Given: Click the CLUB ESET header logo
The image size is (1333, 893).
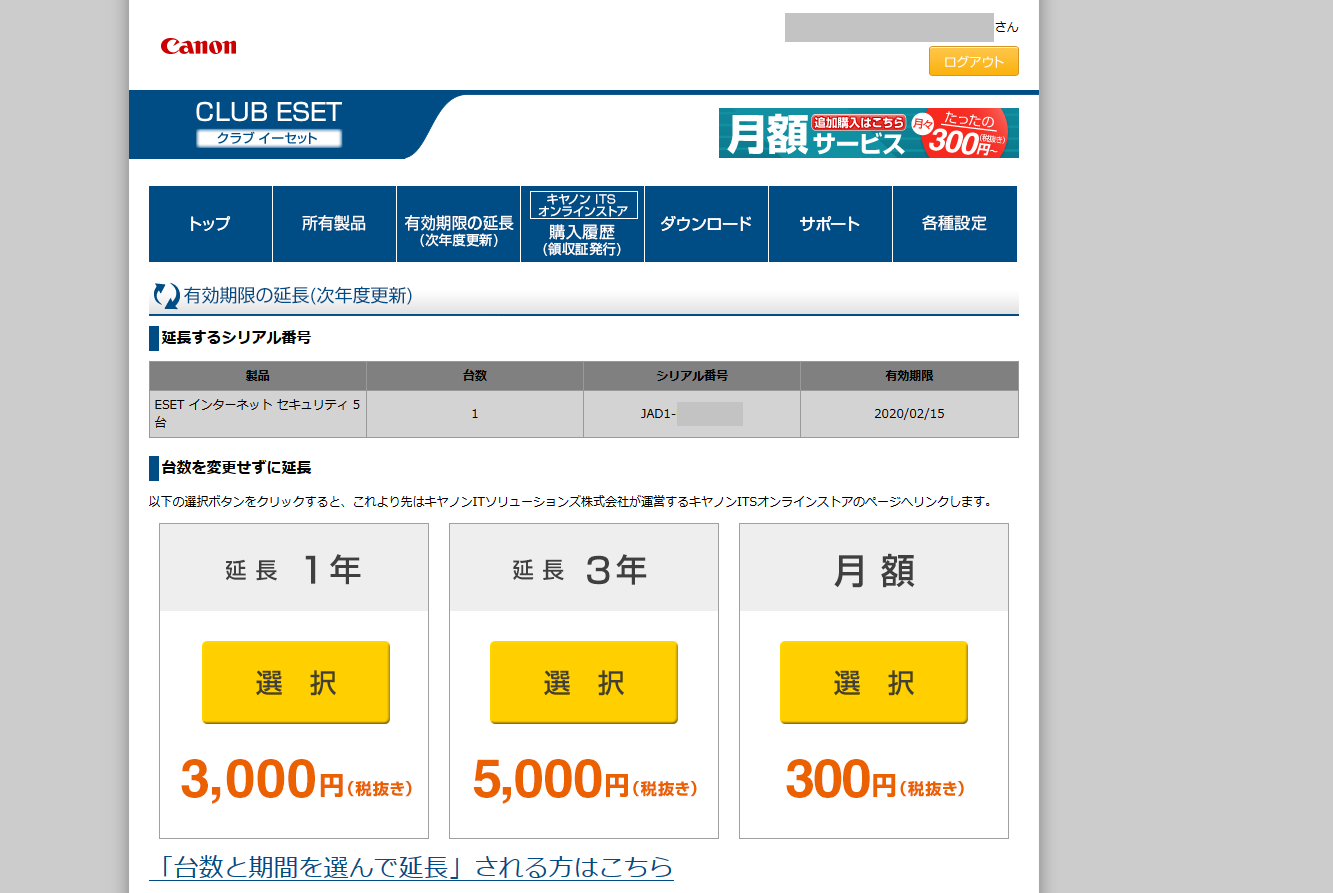Looking at the screenshot, I should click(x=269, y=124).
